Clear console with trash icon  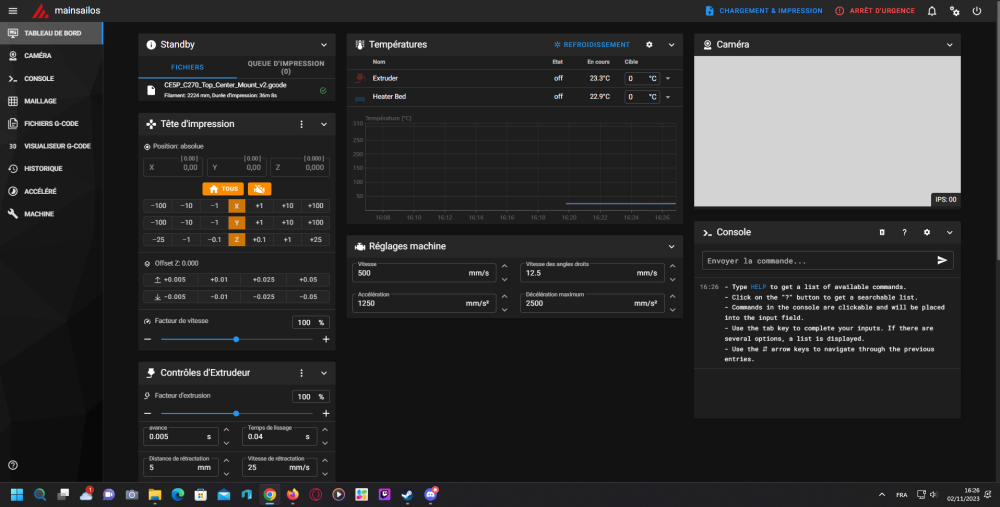(x=882, y=233)
